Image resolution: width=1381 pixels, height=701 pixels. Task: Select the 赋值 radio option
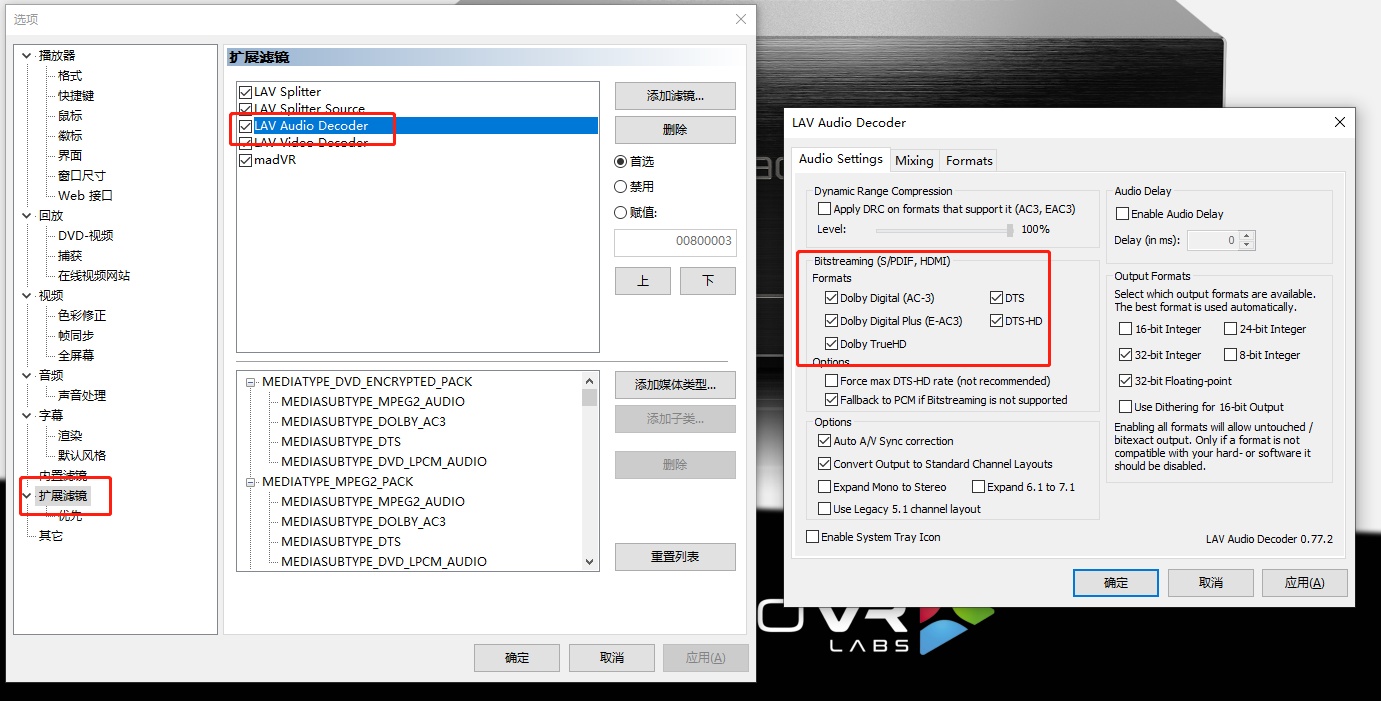point(620,212)
